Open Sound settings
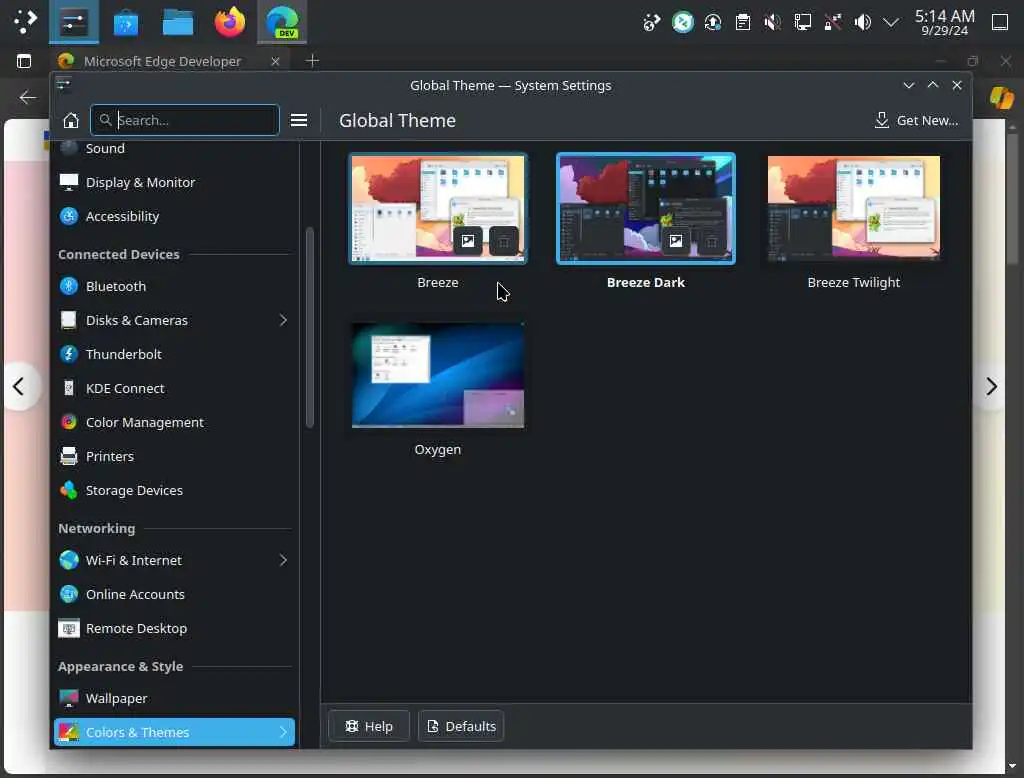The height and width of the screenshot is (778, 1024). [x=174, y=148]
